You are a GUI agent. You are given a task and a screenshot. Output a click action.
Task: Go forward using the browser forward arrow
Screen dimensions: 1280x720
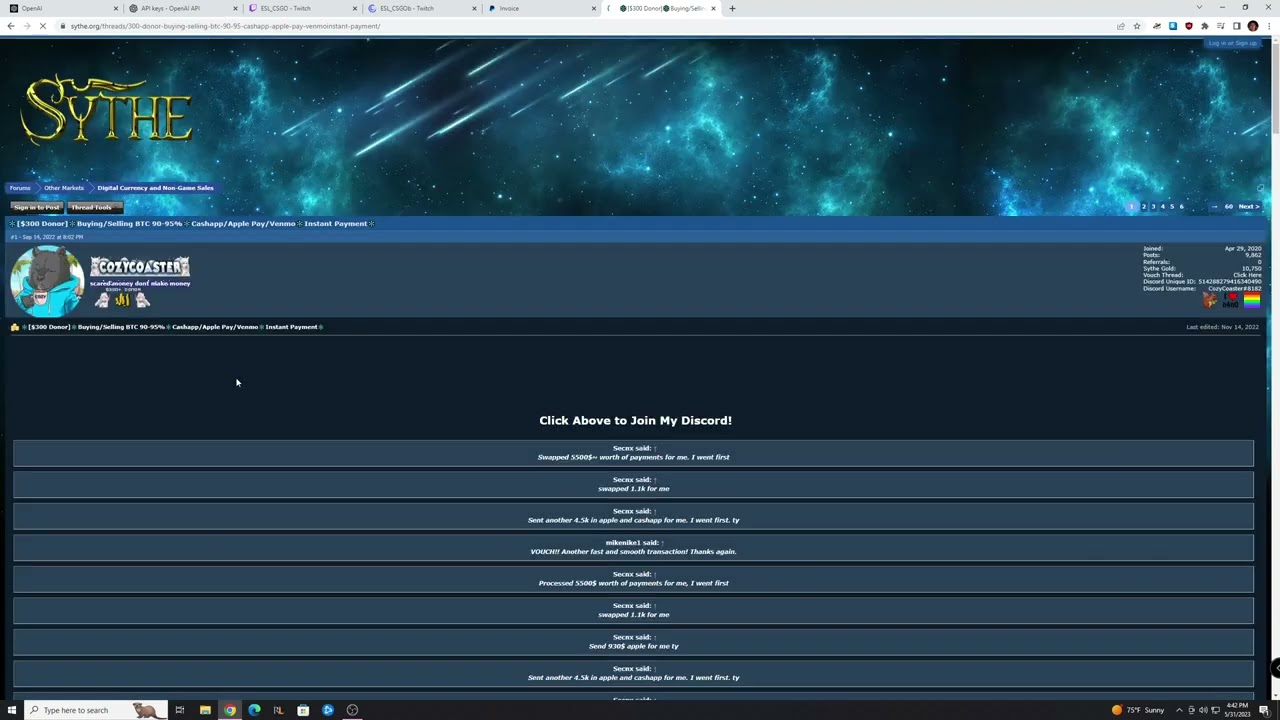tap(26, 26)
